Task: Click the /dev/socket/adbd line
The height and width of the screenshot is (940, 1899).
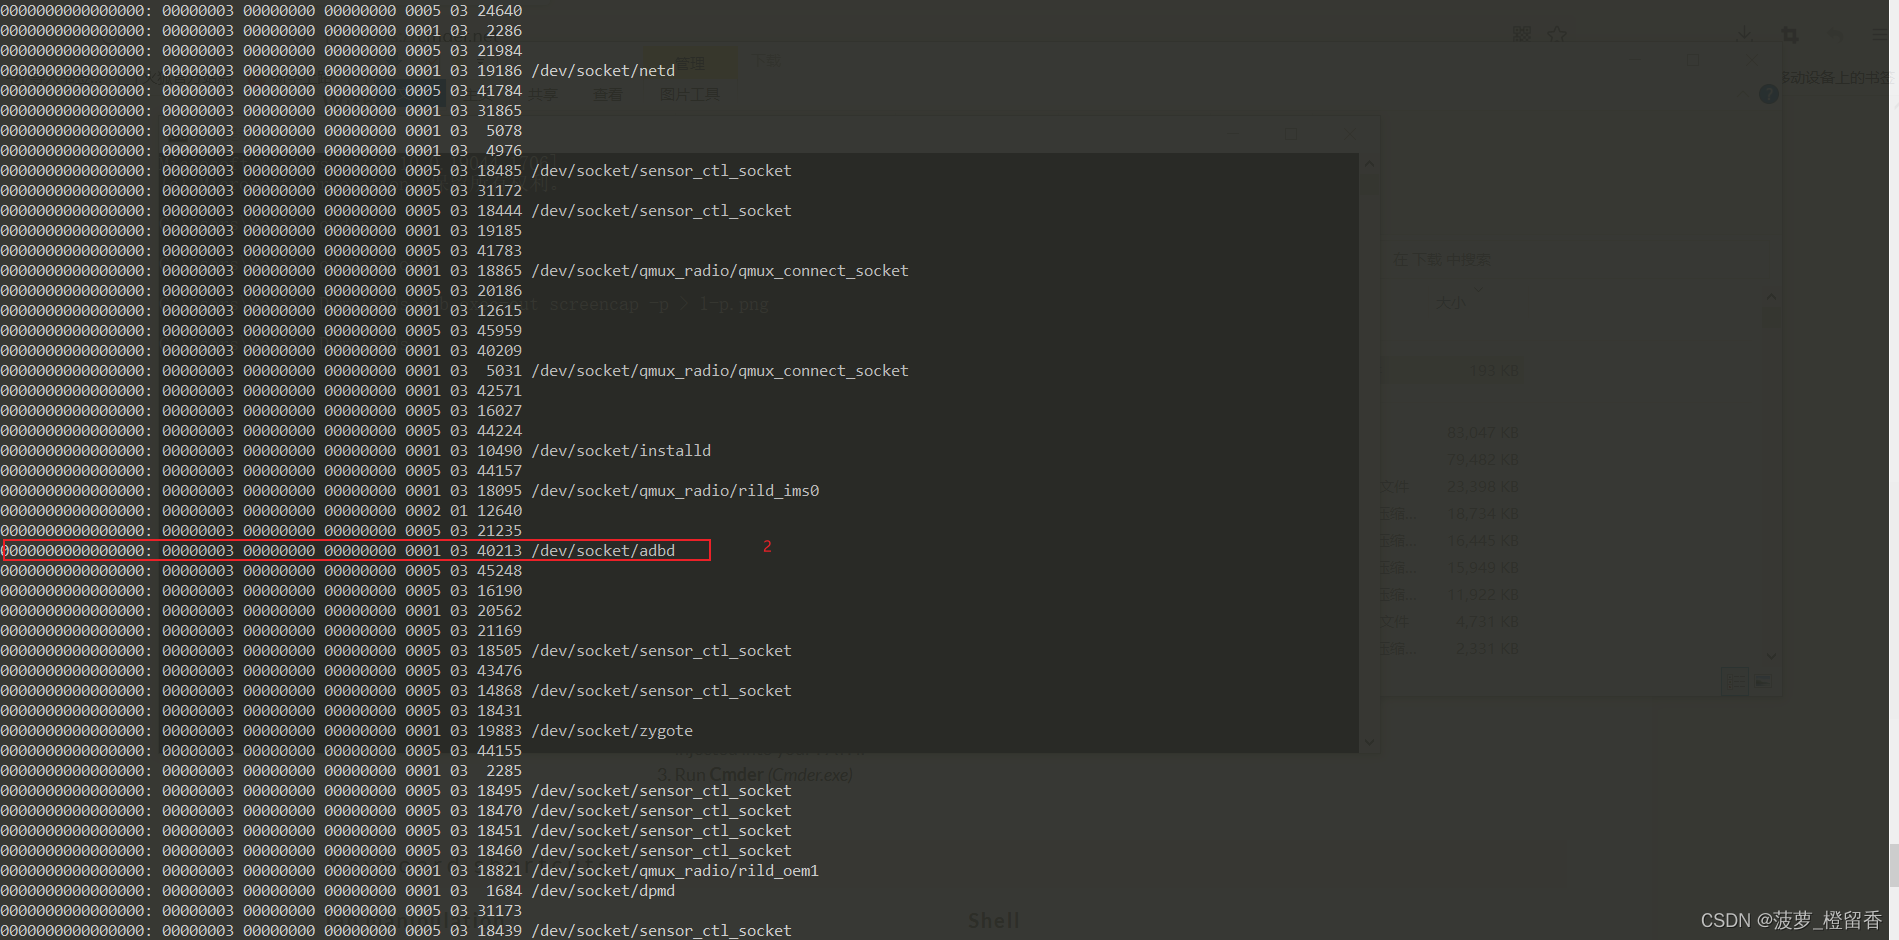Action: pyautogui.click(x=338, y=551)
